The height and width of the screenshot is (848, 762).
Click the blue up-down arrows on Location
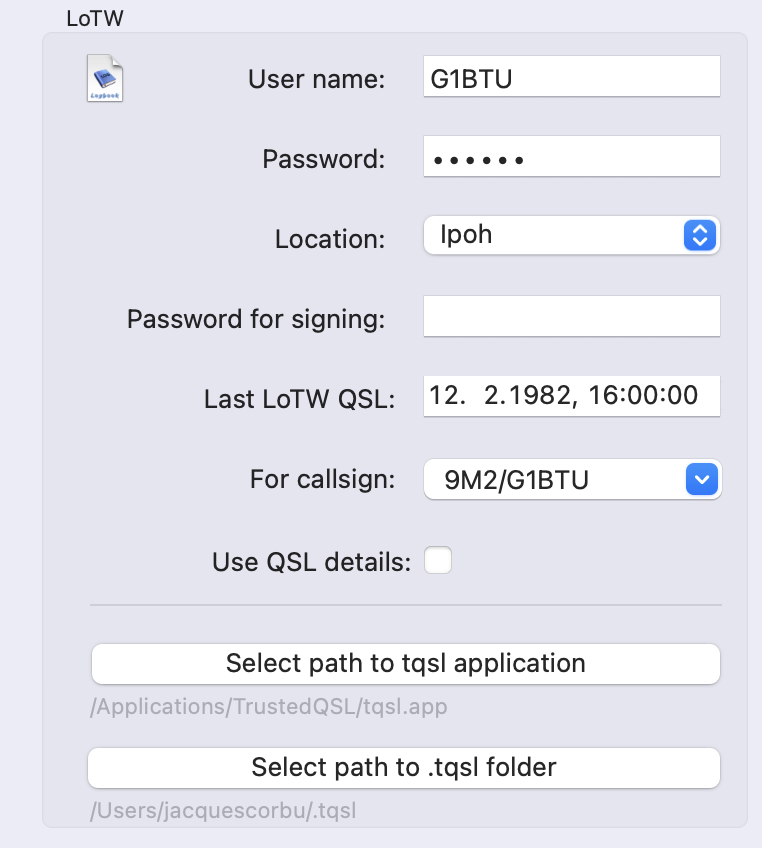700,235
